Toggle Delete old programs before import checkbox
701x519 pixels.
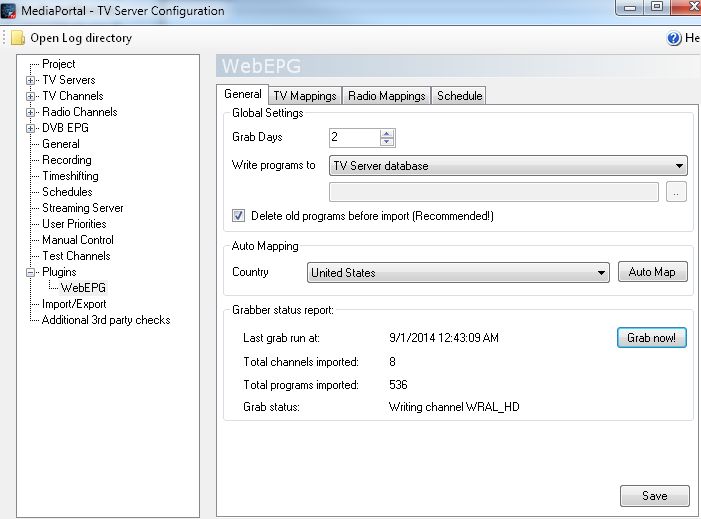[x=239, y=215]
